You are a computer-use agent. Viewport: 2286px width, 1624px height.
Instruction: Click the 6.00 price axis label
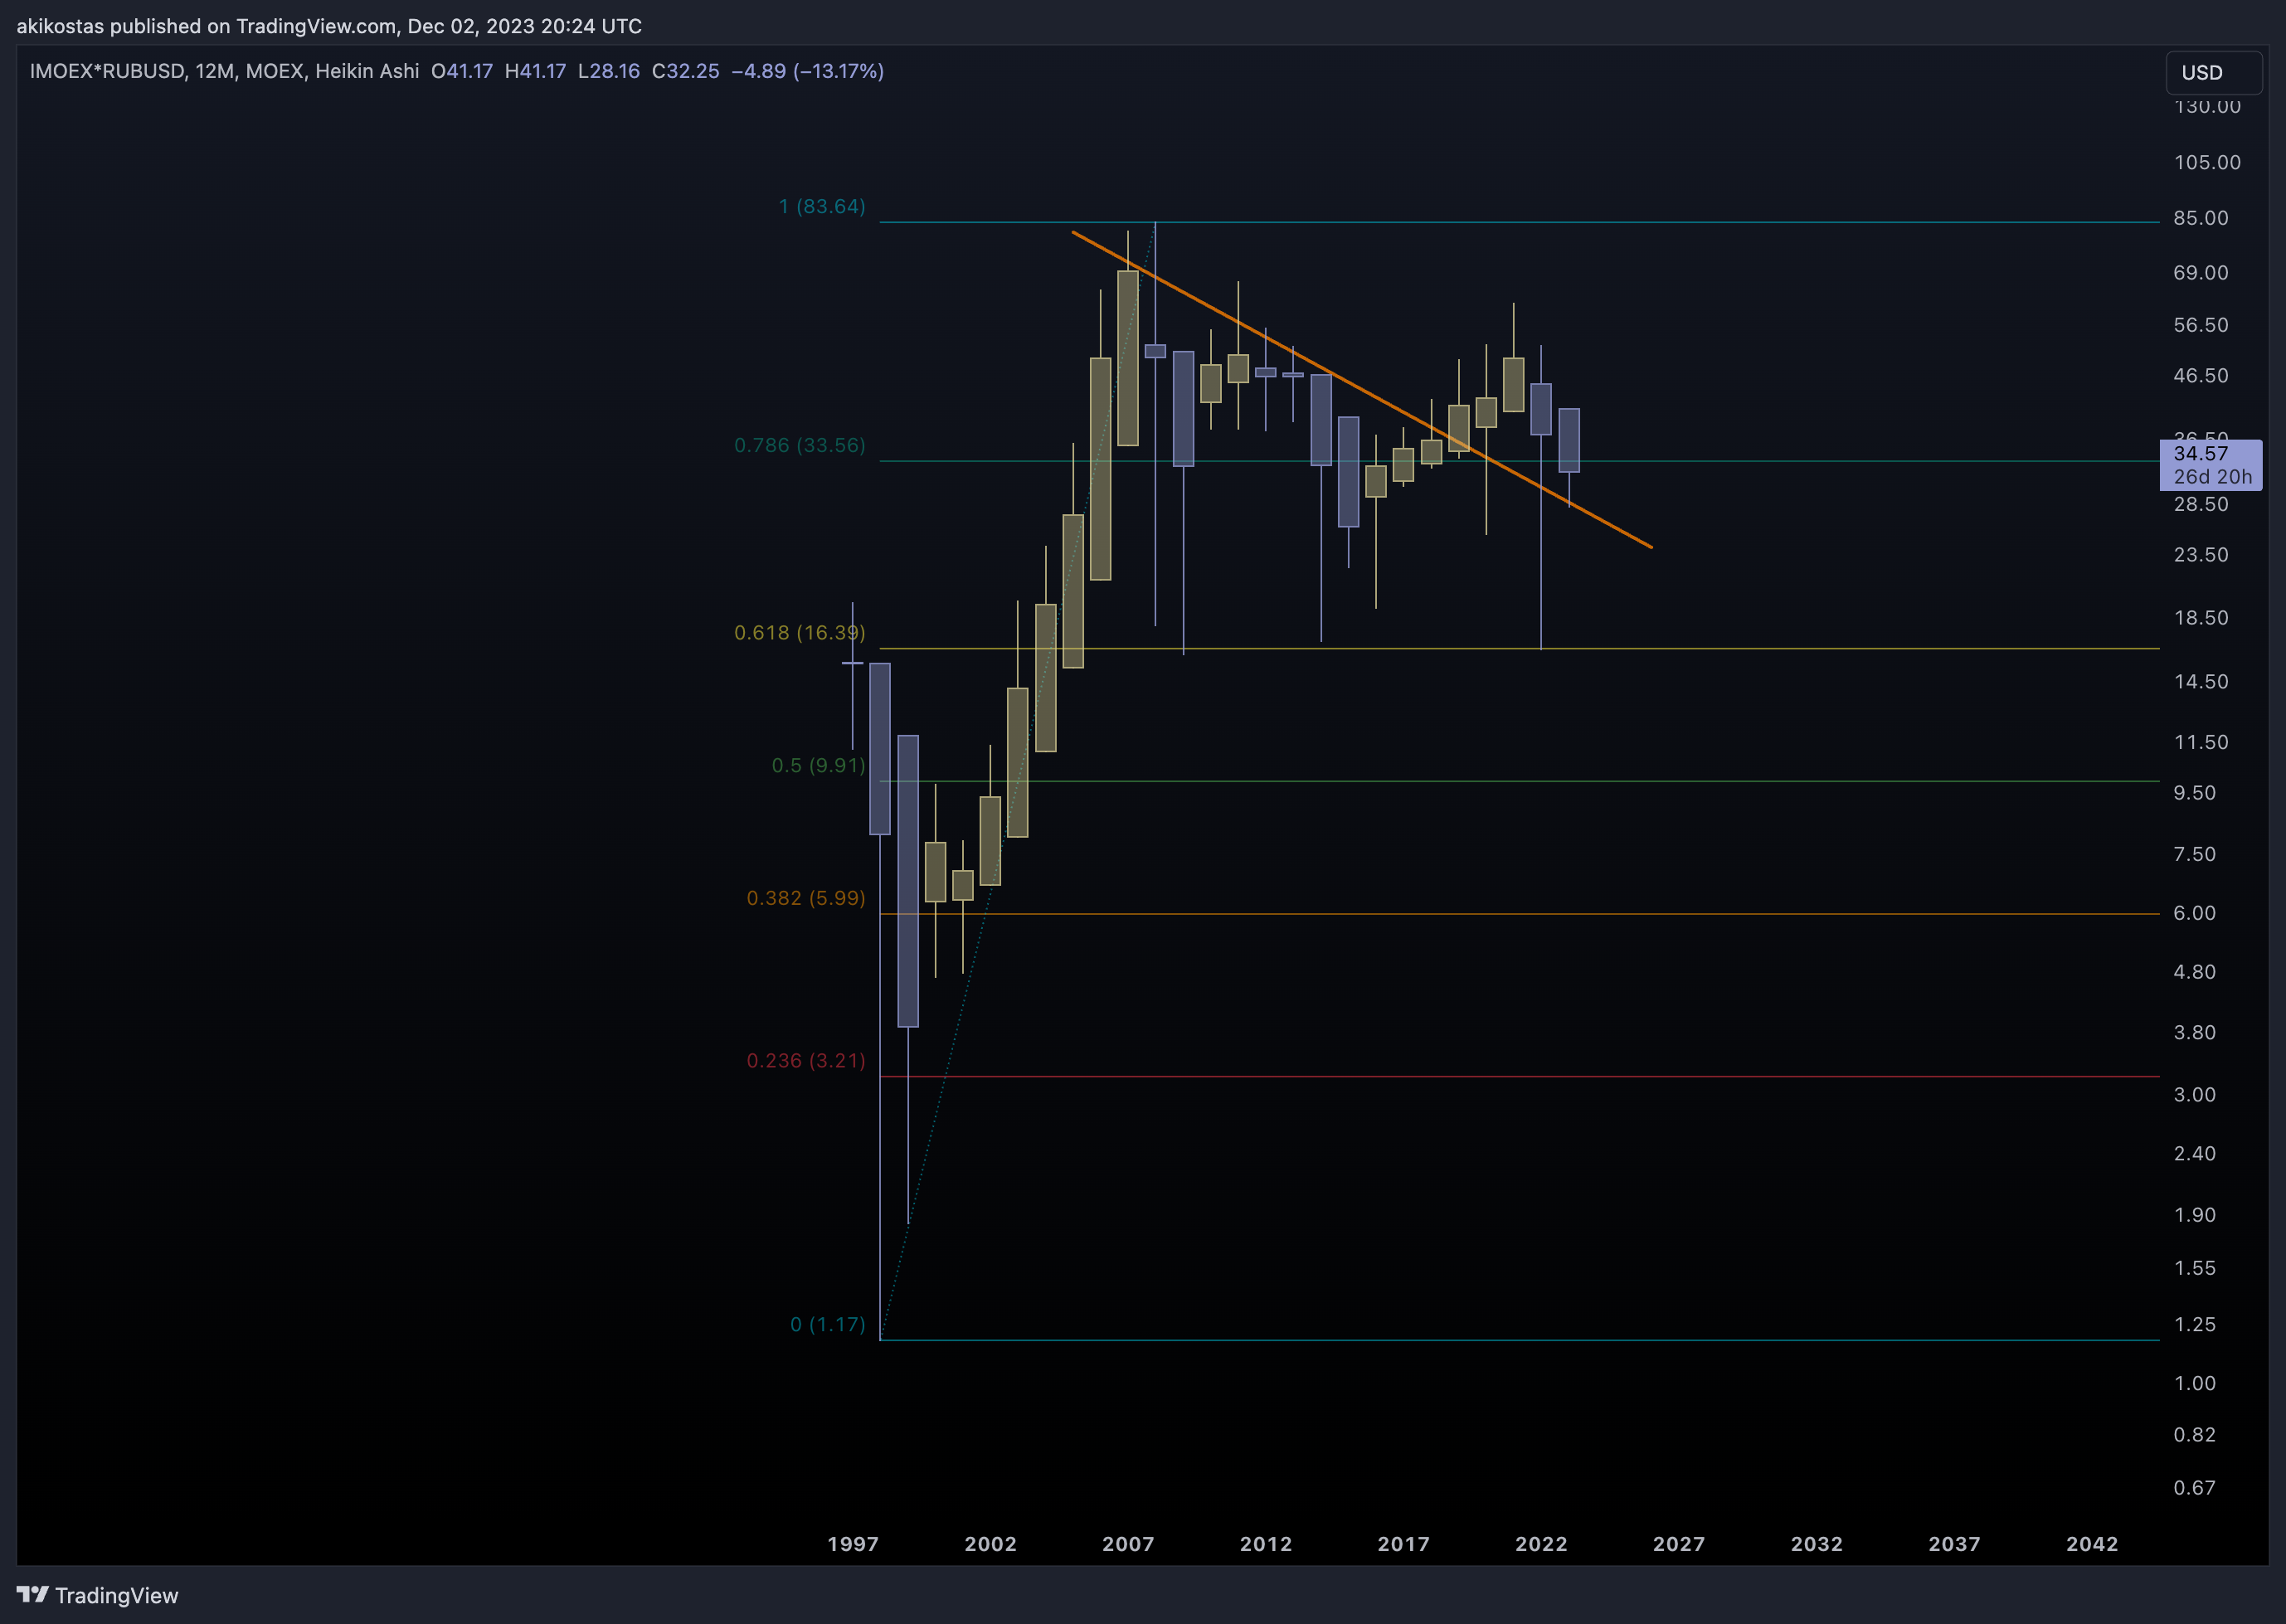pos(2195,912)
